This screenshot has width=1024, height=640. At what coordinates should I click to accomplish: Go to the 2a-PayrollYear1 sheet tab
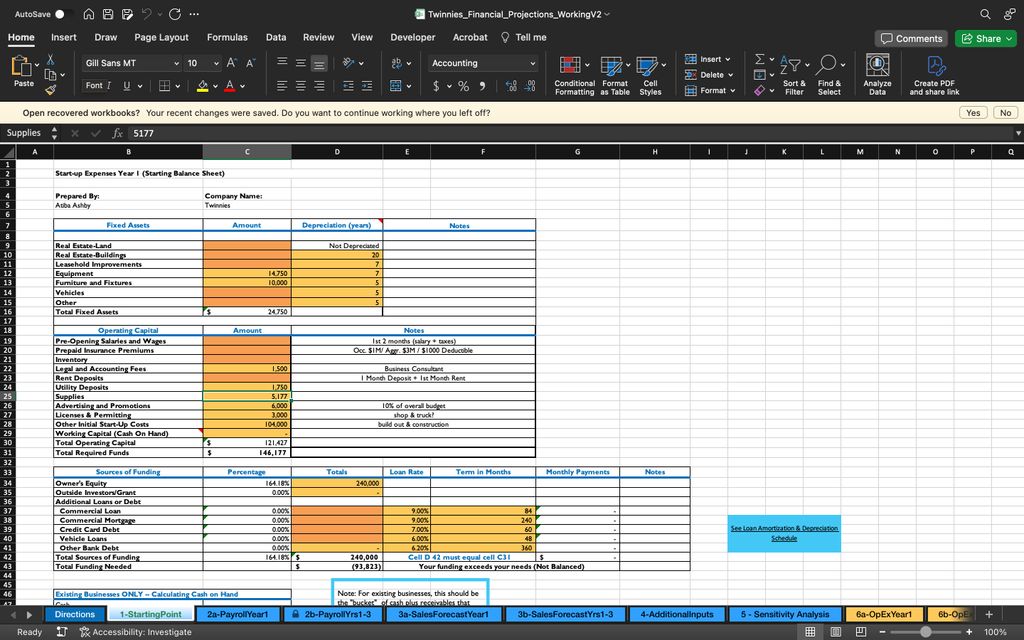click(238, 615)
